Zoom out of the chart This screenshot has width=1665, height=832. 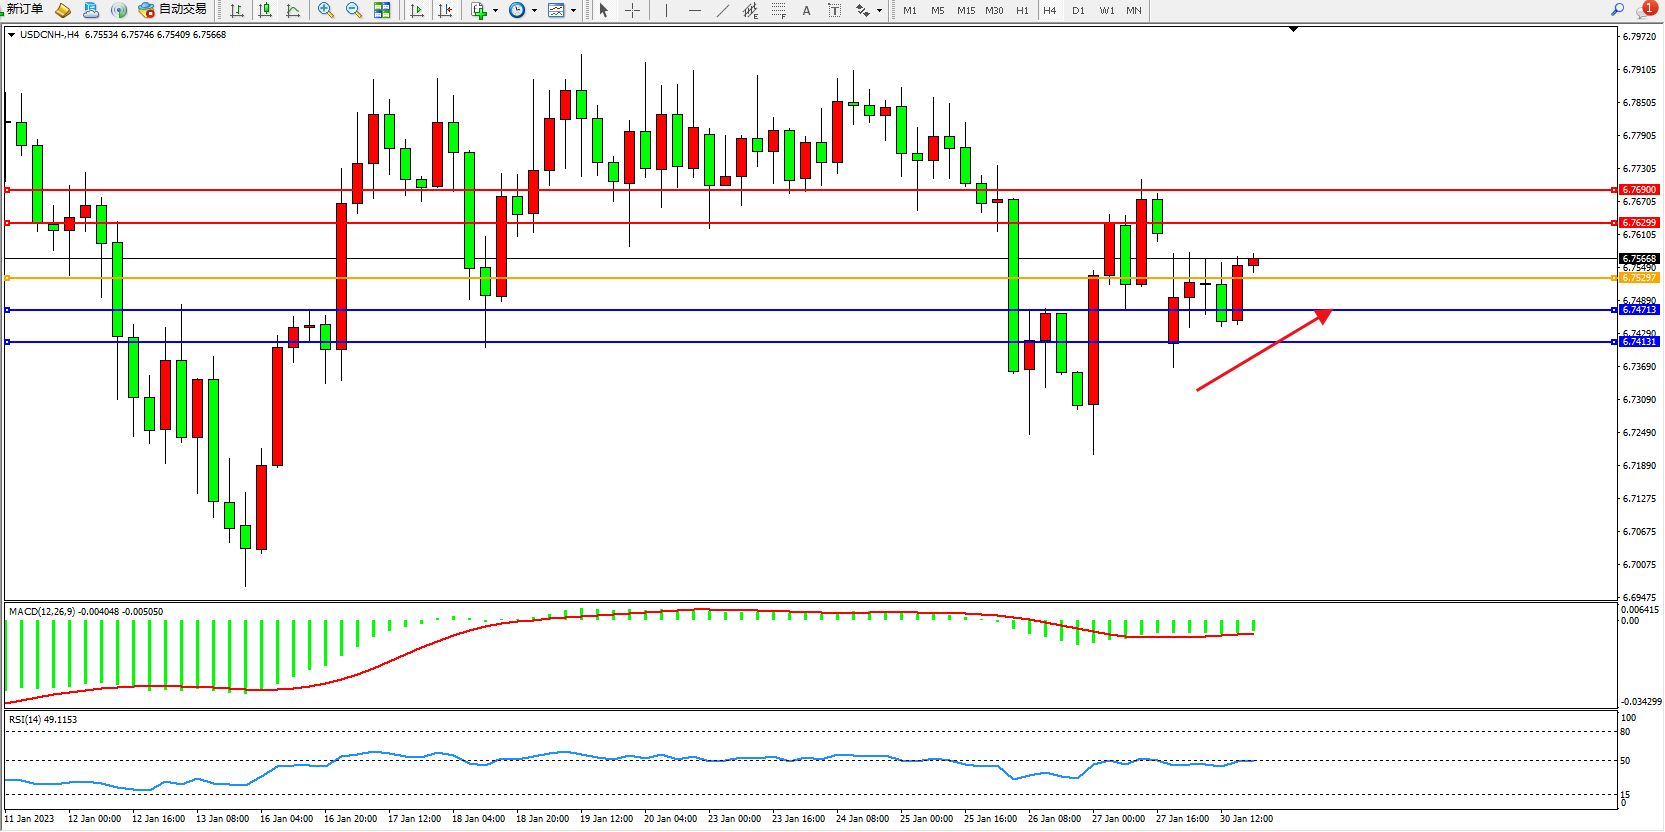pyautogui.click(x=354, y=10)
